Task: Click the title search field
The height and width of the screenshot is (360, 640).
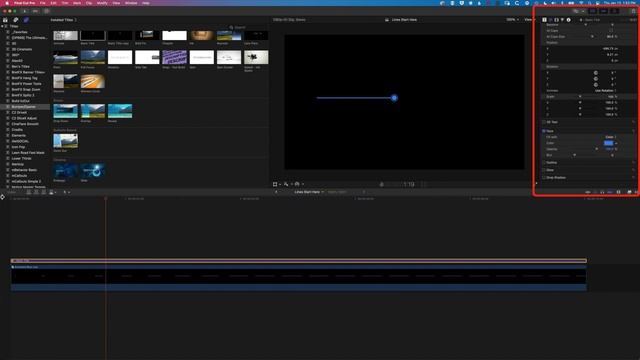Action: 248,27
